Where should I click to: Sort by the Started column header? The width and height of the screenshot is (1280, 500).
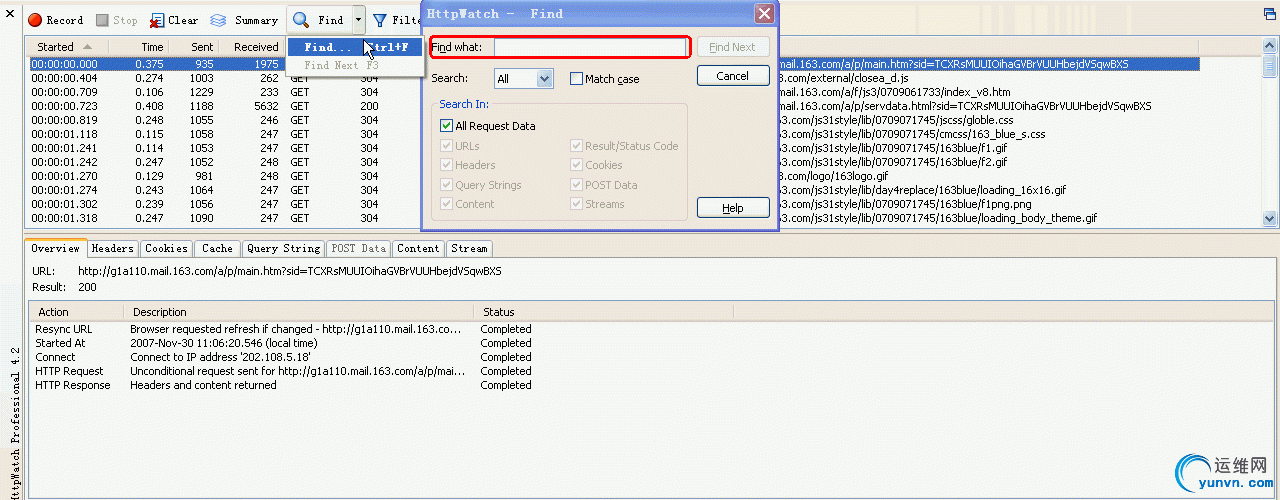pyautogui.click(x=67, y=47)
